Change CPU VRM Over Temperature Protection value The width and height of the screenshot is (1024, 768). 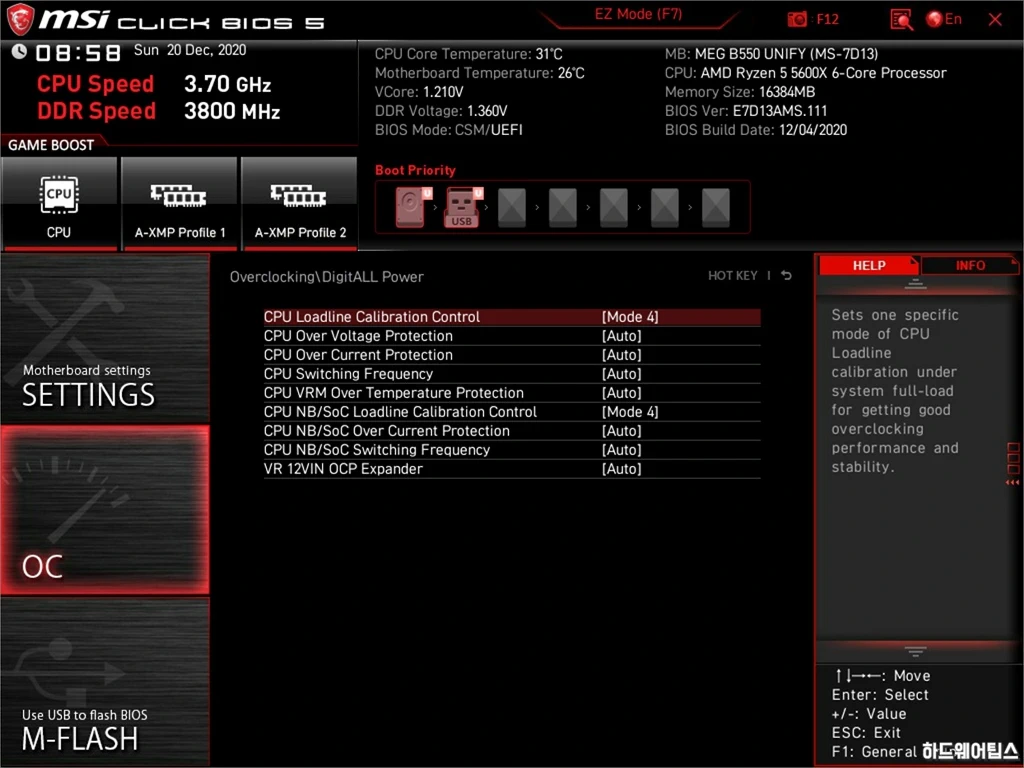[x=622, y=392]
